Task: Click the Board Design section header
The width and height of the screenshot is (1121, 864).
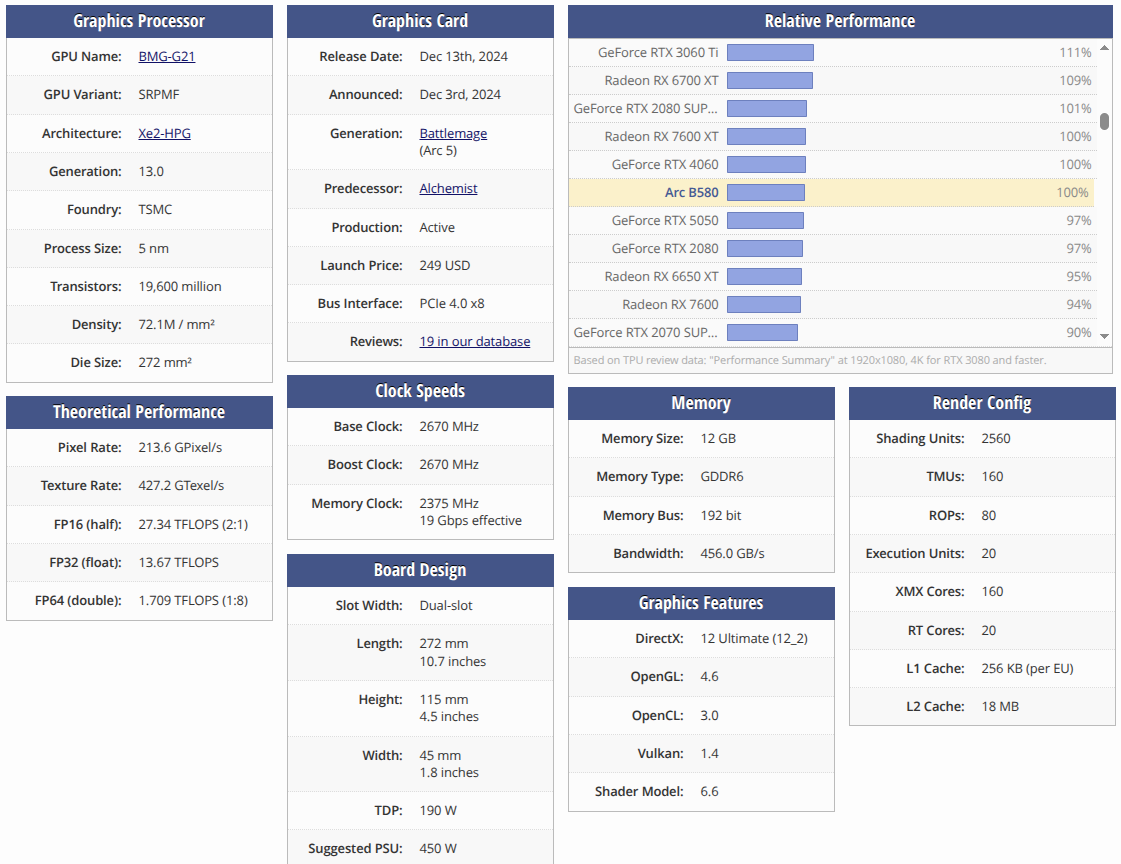Action: [420, 570]
